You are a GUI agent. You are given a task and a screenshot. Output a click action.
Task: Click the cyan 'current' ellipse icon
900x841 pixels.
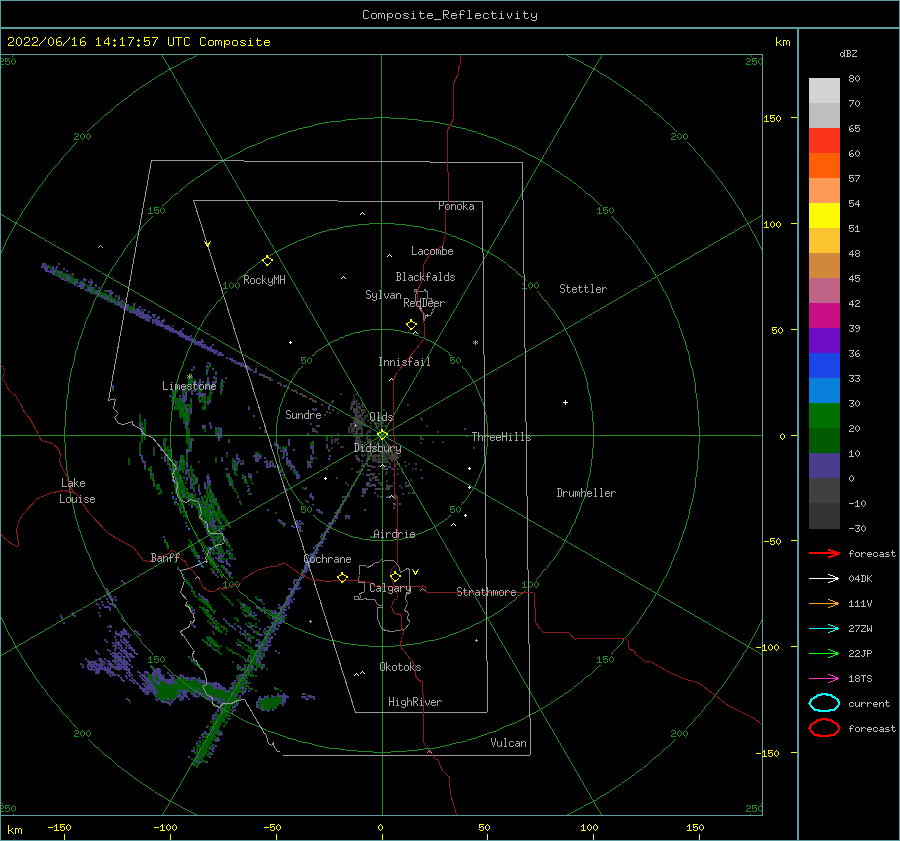[x=824, y=703]
